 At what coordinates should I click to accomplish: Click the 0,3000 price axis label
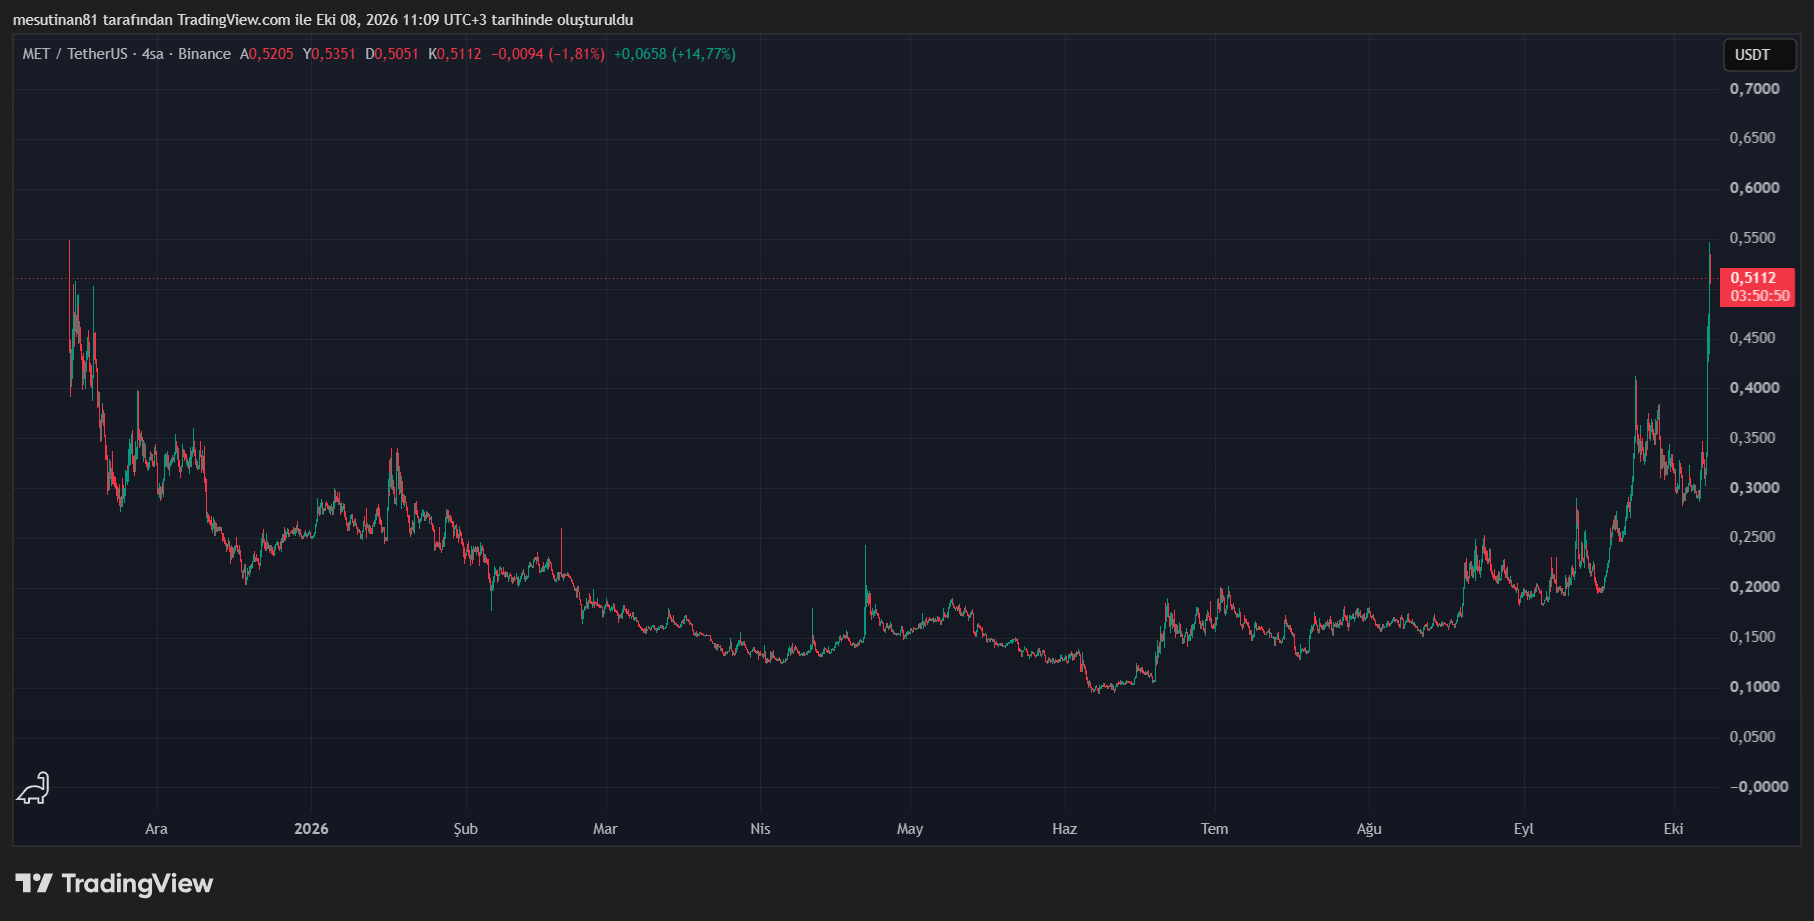pos(1755,488)
